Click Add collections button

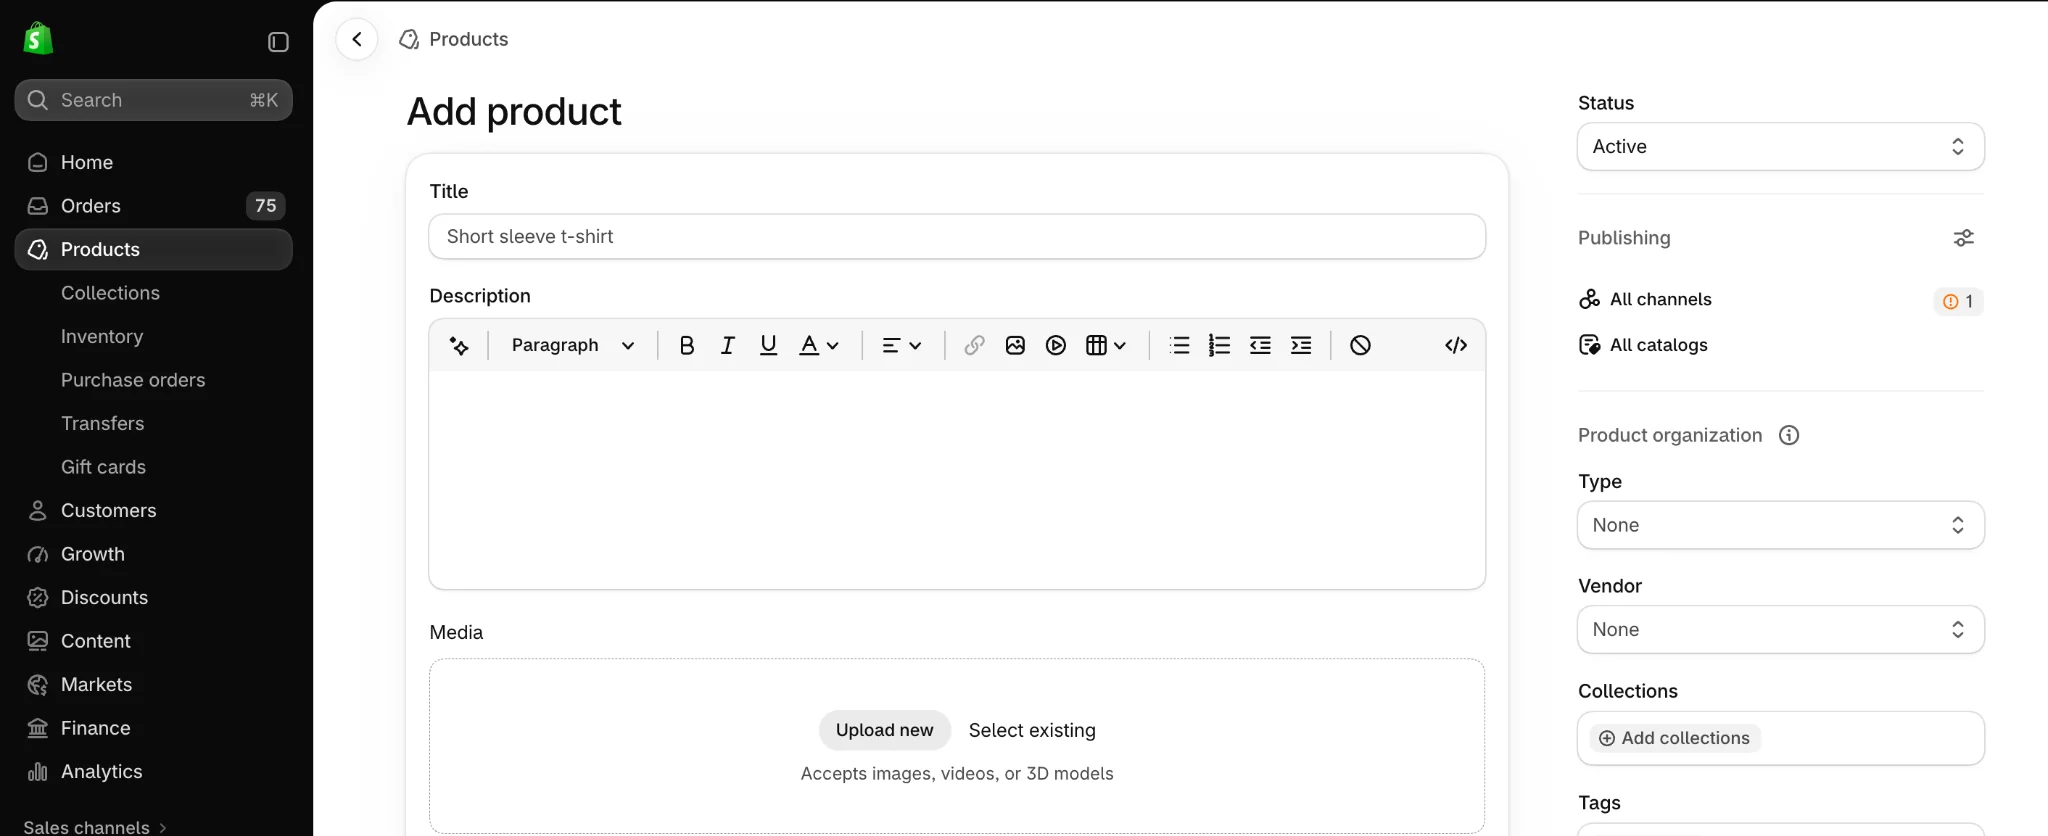[1675, 738]
